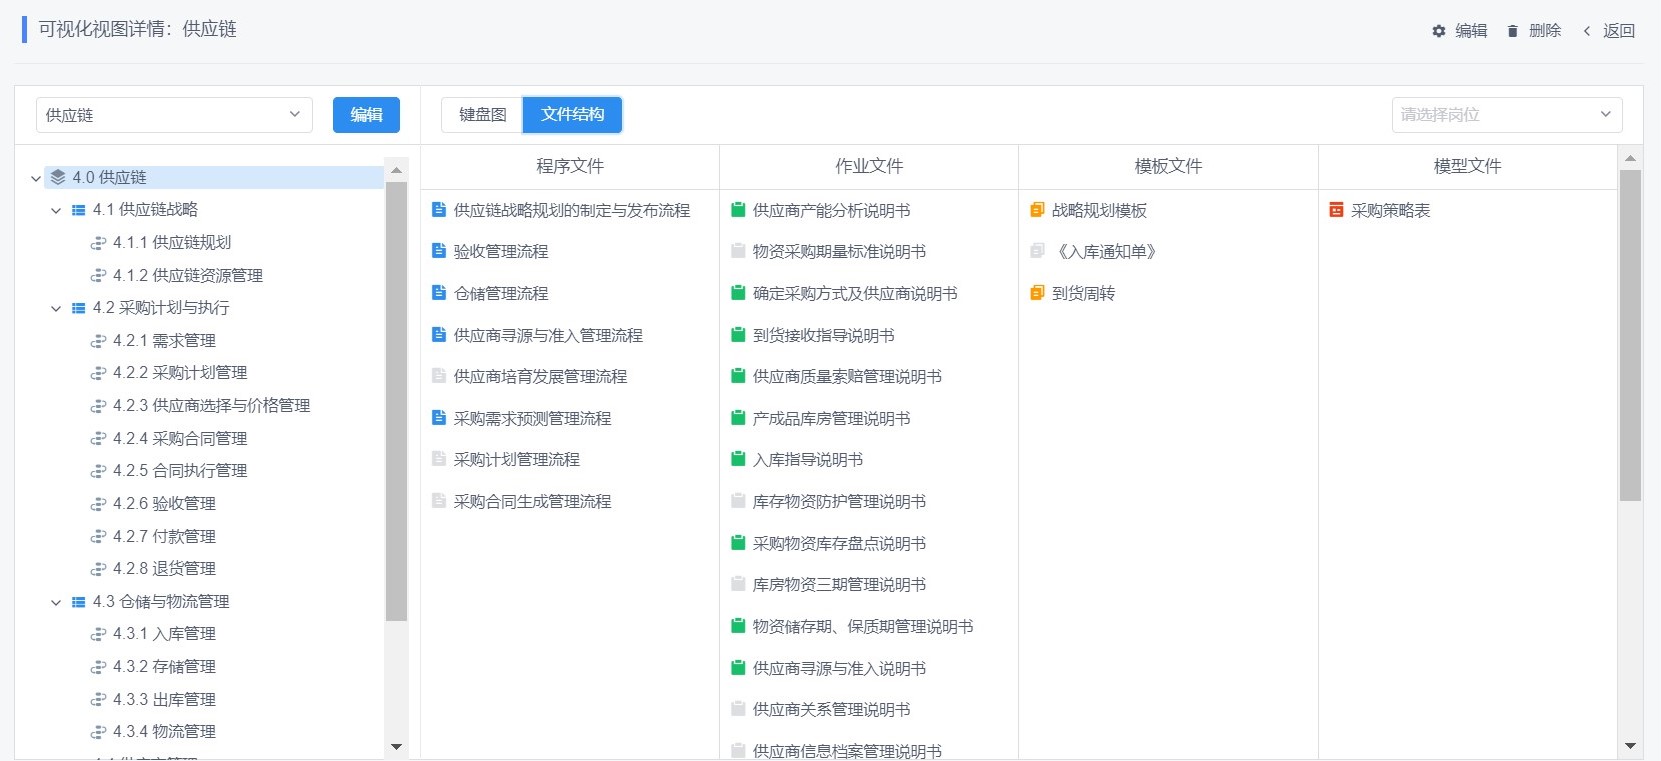Click blue document icon of 验收管理流程
The width and height of the screenshot is (1661, 761).
click(x=438, y=251)
